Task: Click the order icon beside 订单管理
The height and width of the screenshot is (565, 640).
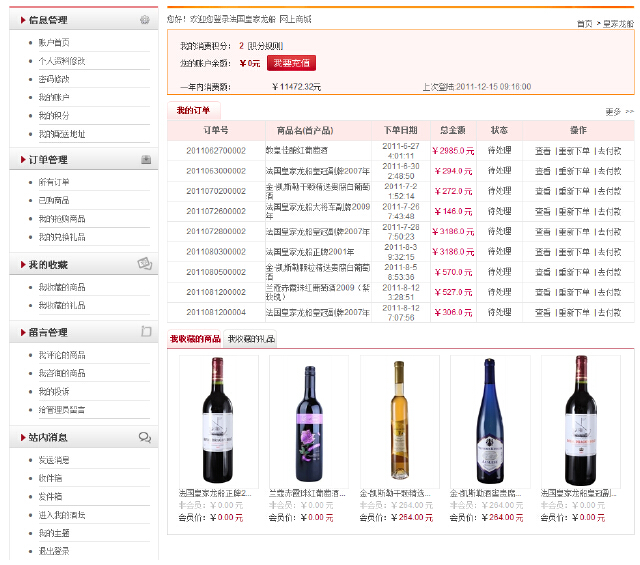Action: pos(145,160)
